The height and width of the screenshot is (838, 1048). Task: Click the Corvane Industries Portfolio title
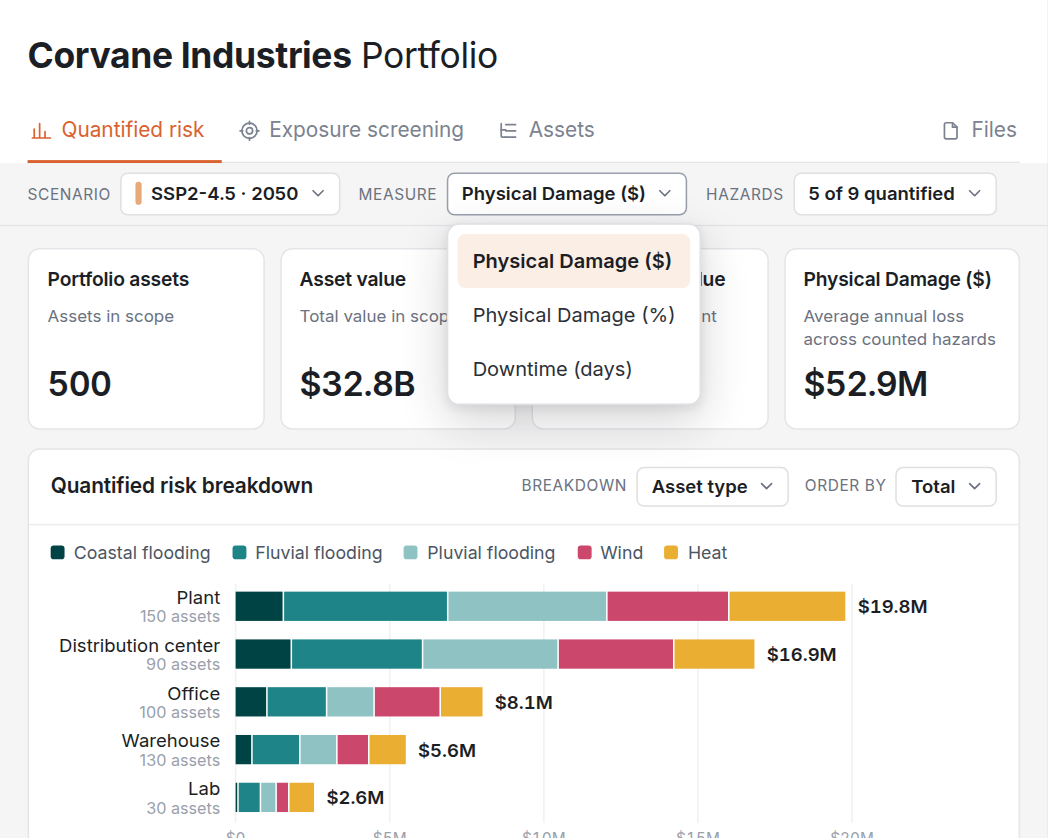tap(263, 55)
